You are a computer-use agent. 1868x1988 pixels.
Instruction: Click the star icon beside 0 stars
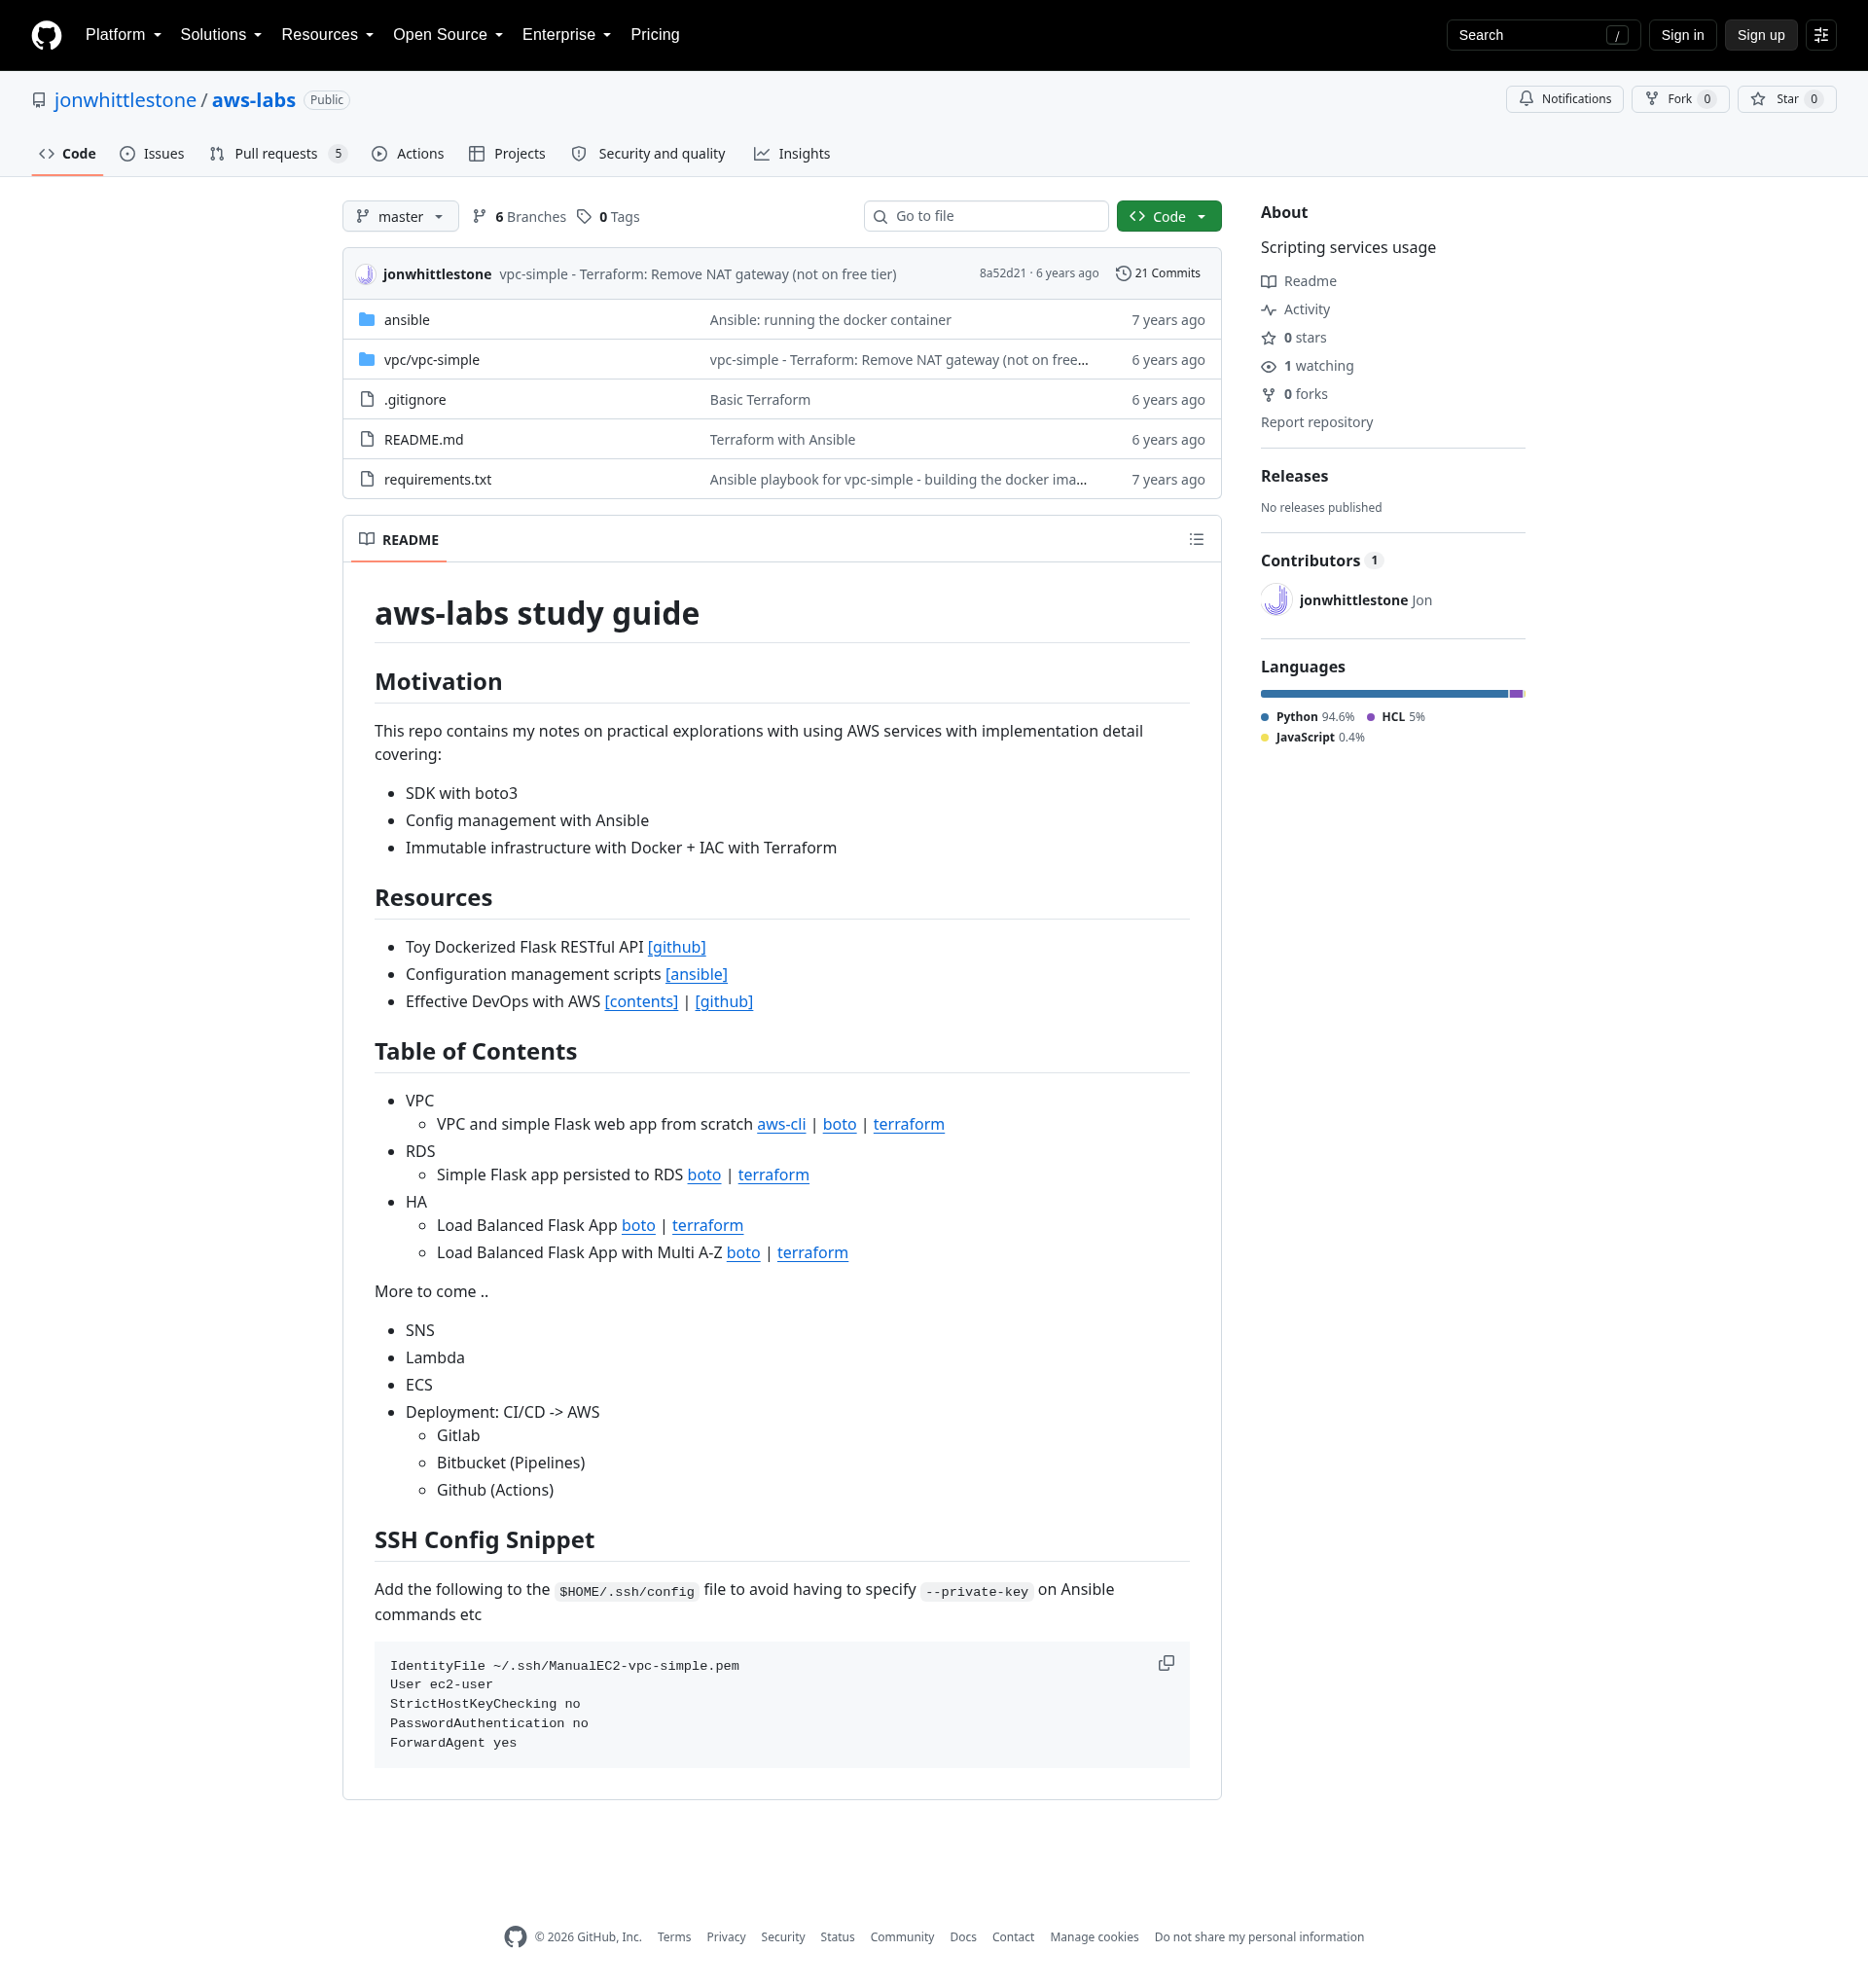pos(1269,338)
